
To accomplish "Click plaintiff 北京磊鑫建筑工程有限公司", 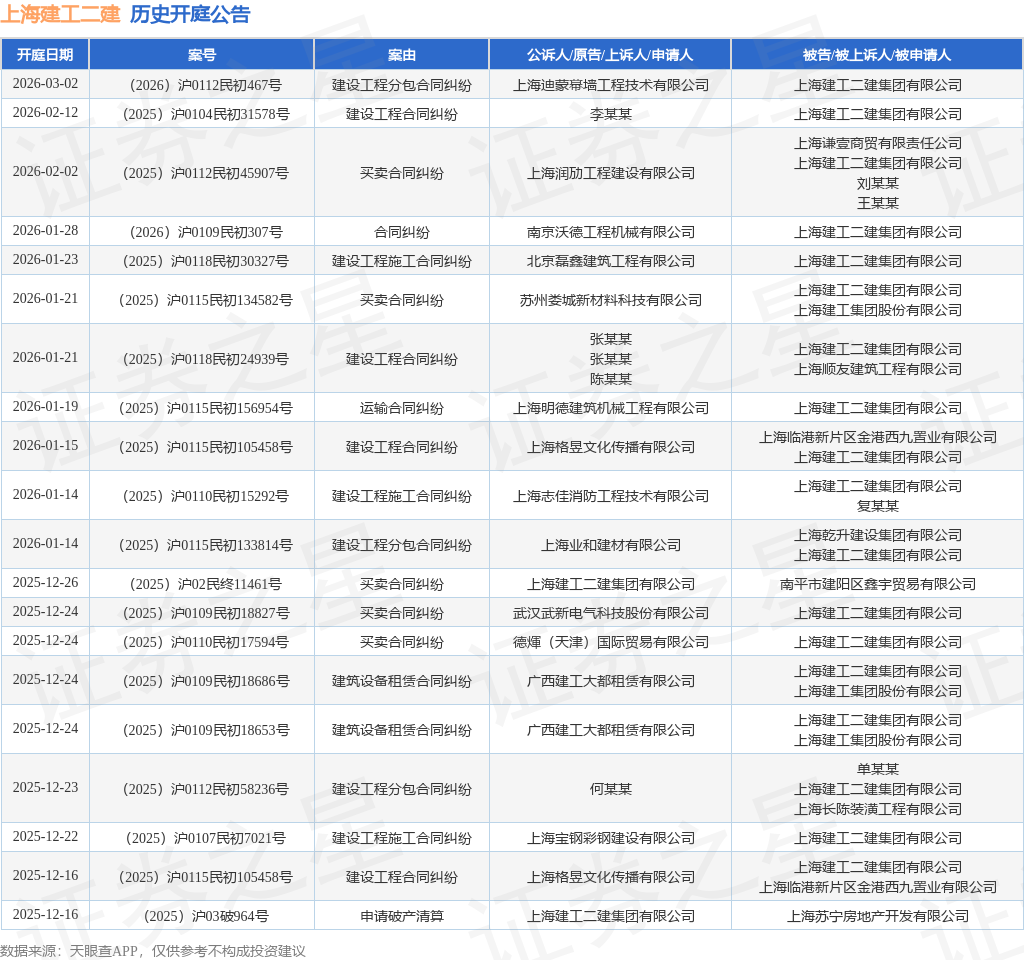I will pyautogui.click(x=611, y=261).
